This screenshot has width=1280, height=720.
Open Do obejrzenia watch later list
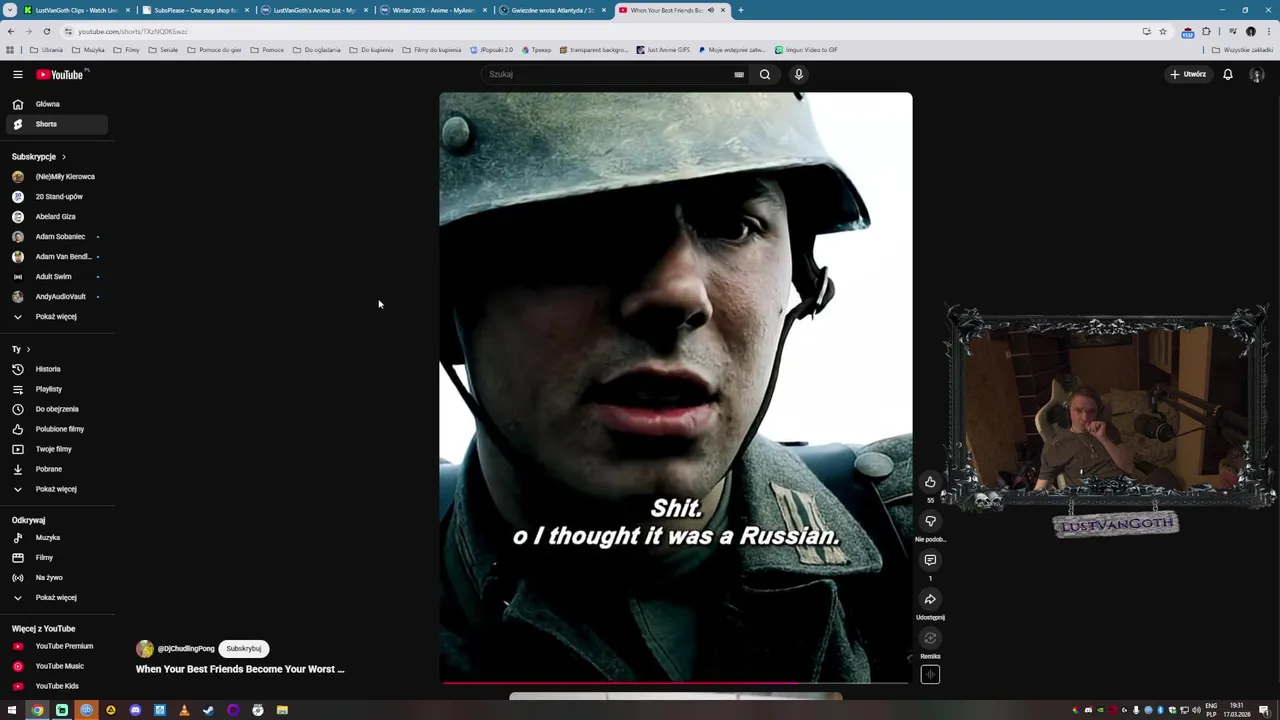point(55,409)
